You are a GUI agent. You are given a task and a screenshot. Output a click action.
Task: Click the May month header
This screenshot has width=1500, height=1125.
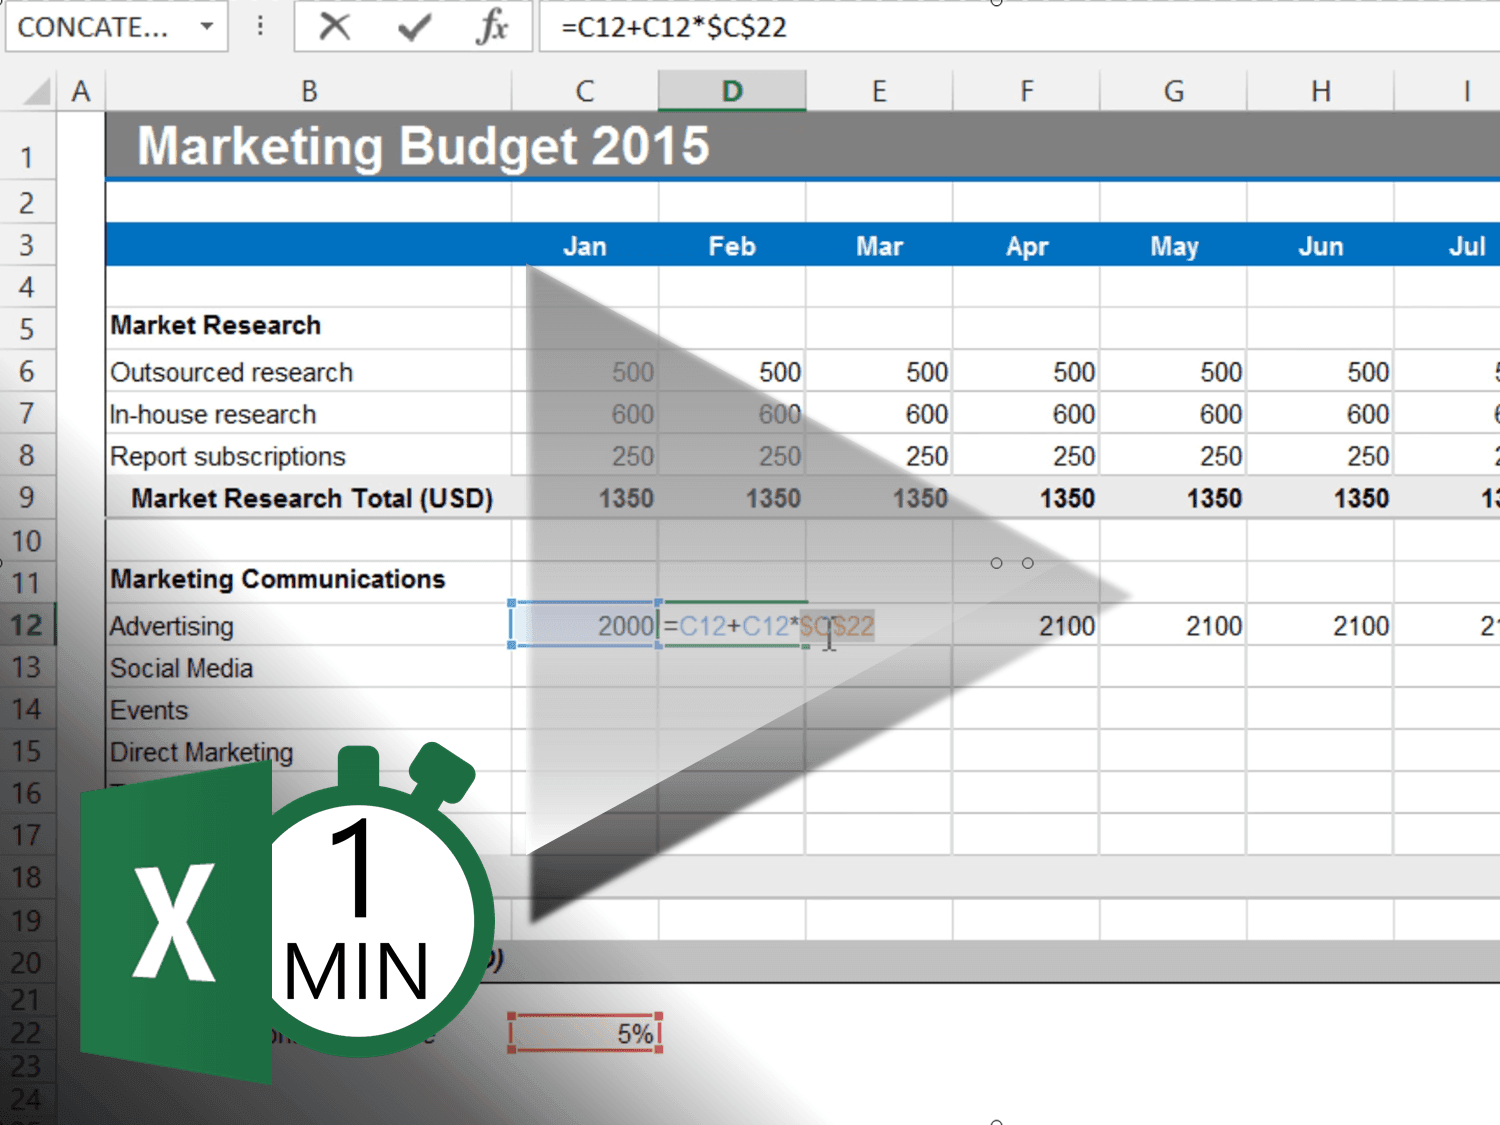tap(1174, 246)
